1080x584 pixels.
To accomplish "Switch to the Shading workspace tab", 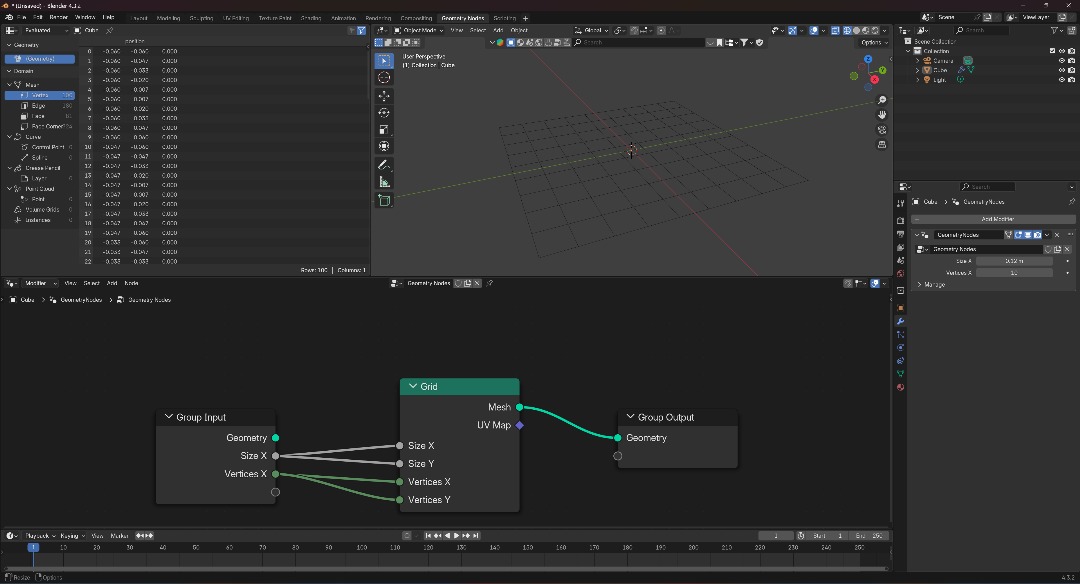I will coord(311,18).
